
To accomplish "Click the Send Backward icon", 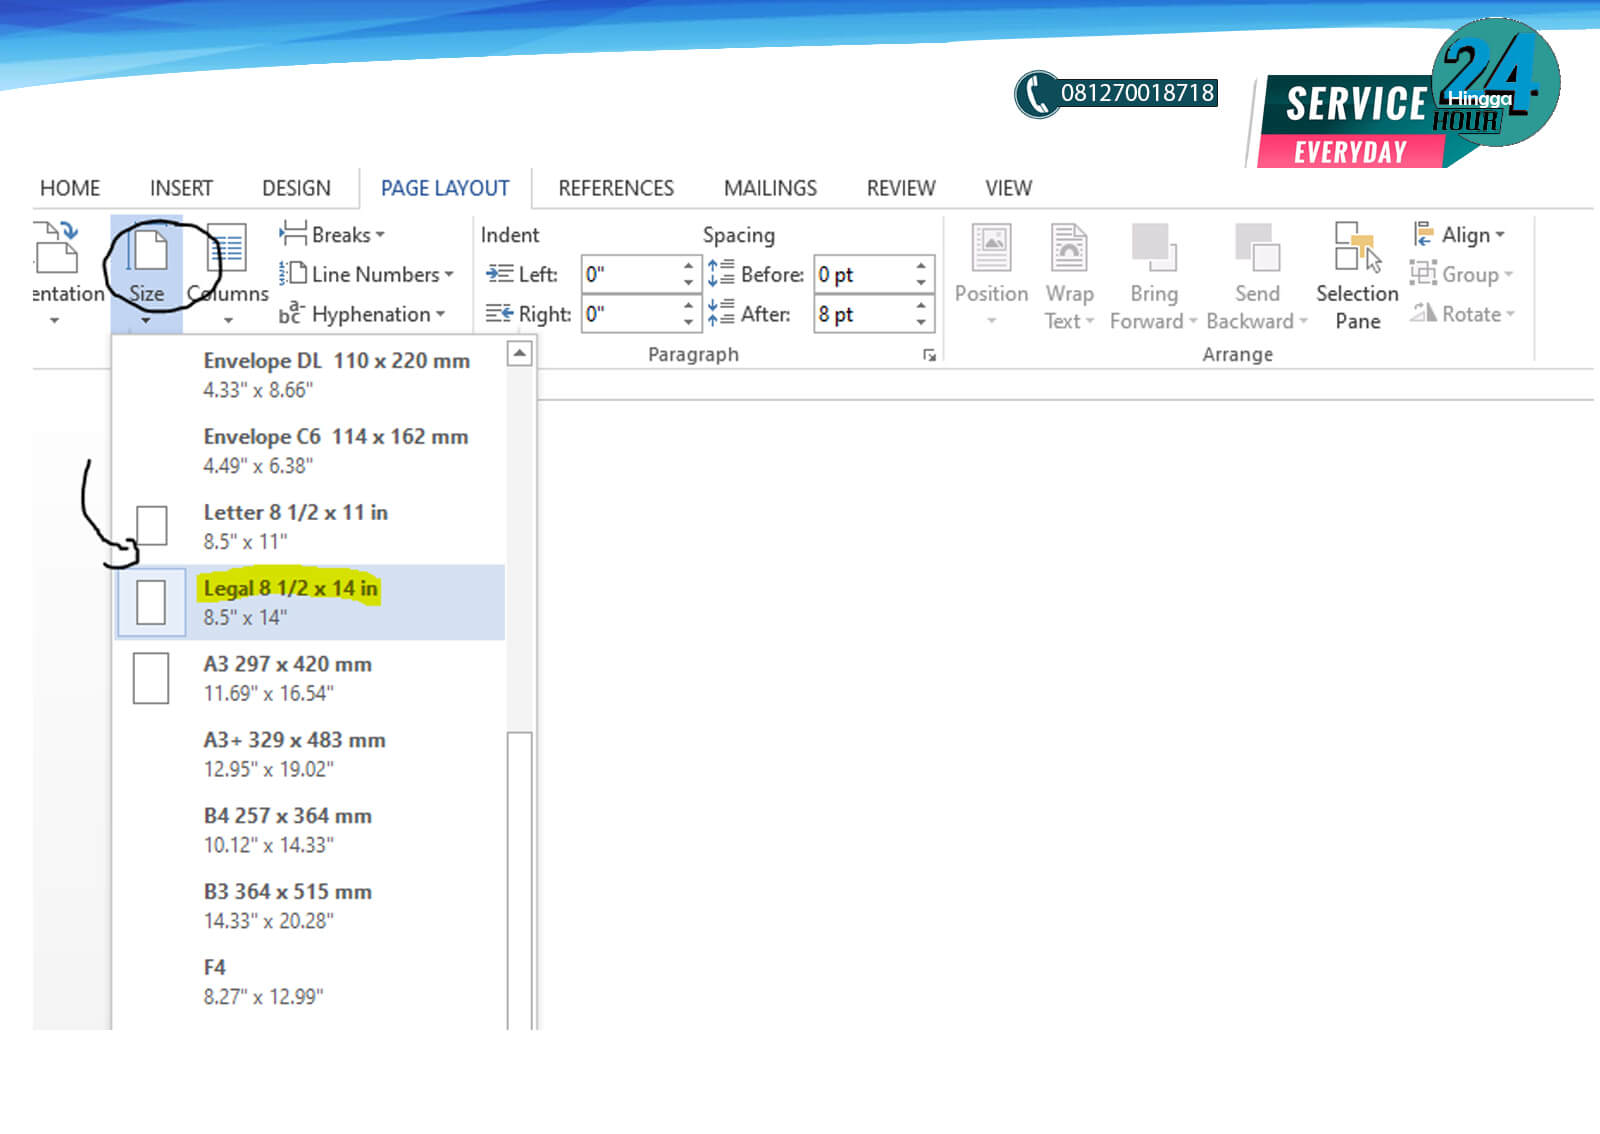I will (x=1257, y=250).
